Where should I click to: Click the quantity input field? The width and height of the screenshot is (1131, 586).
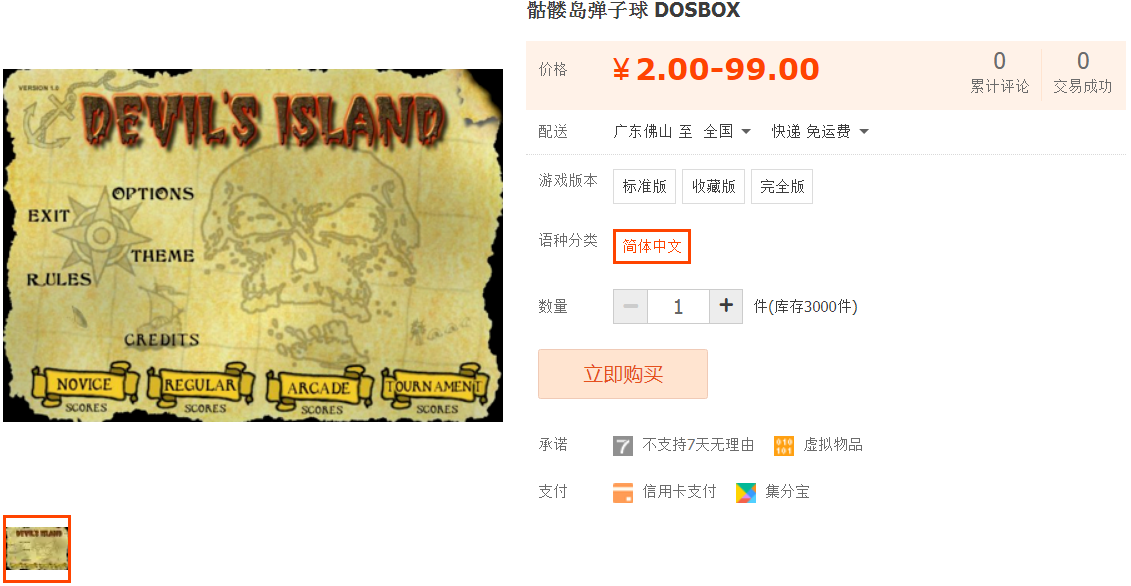pyautogui.click(x=678, y=306)
